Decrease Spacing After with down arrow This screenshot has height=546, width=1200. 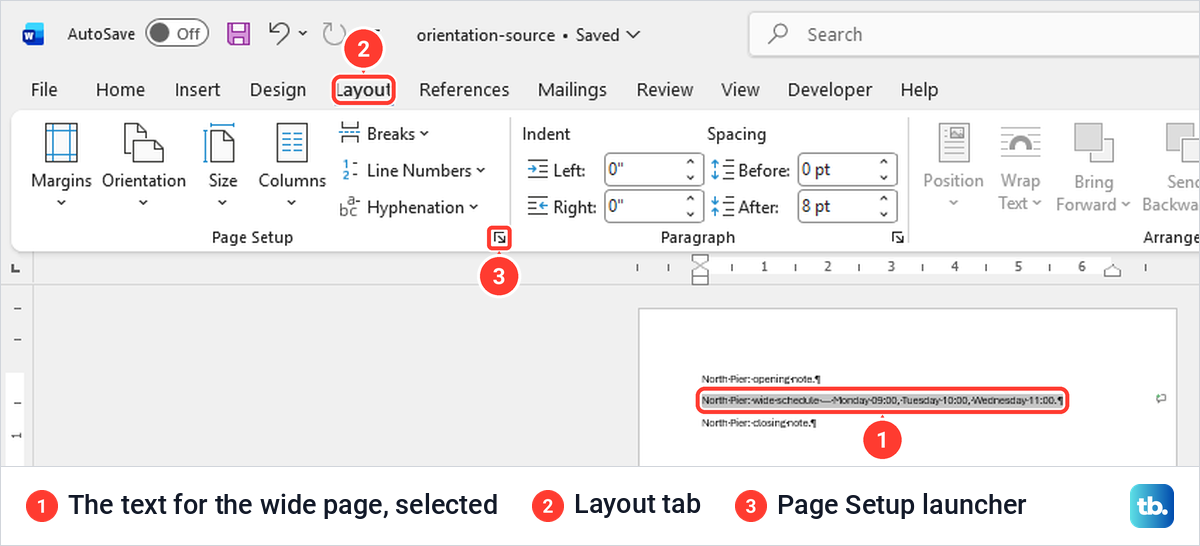(886, 214)
